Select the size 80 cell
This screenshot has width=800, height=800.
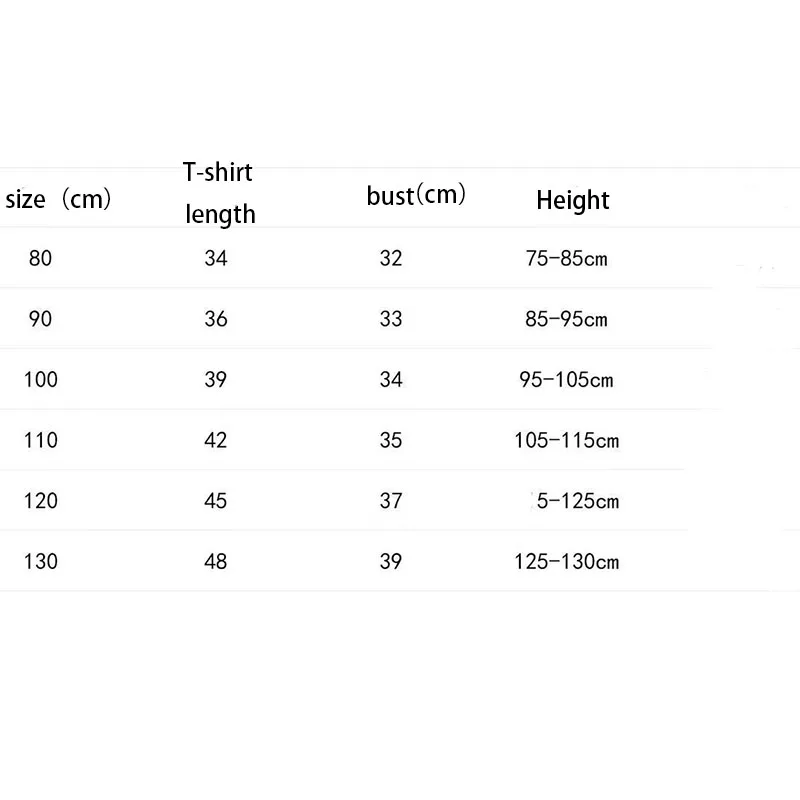click(40, 258)
